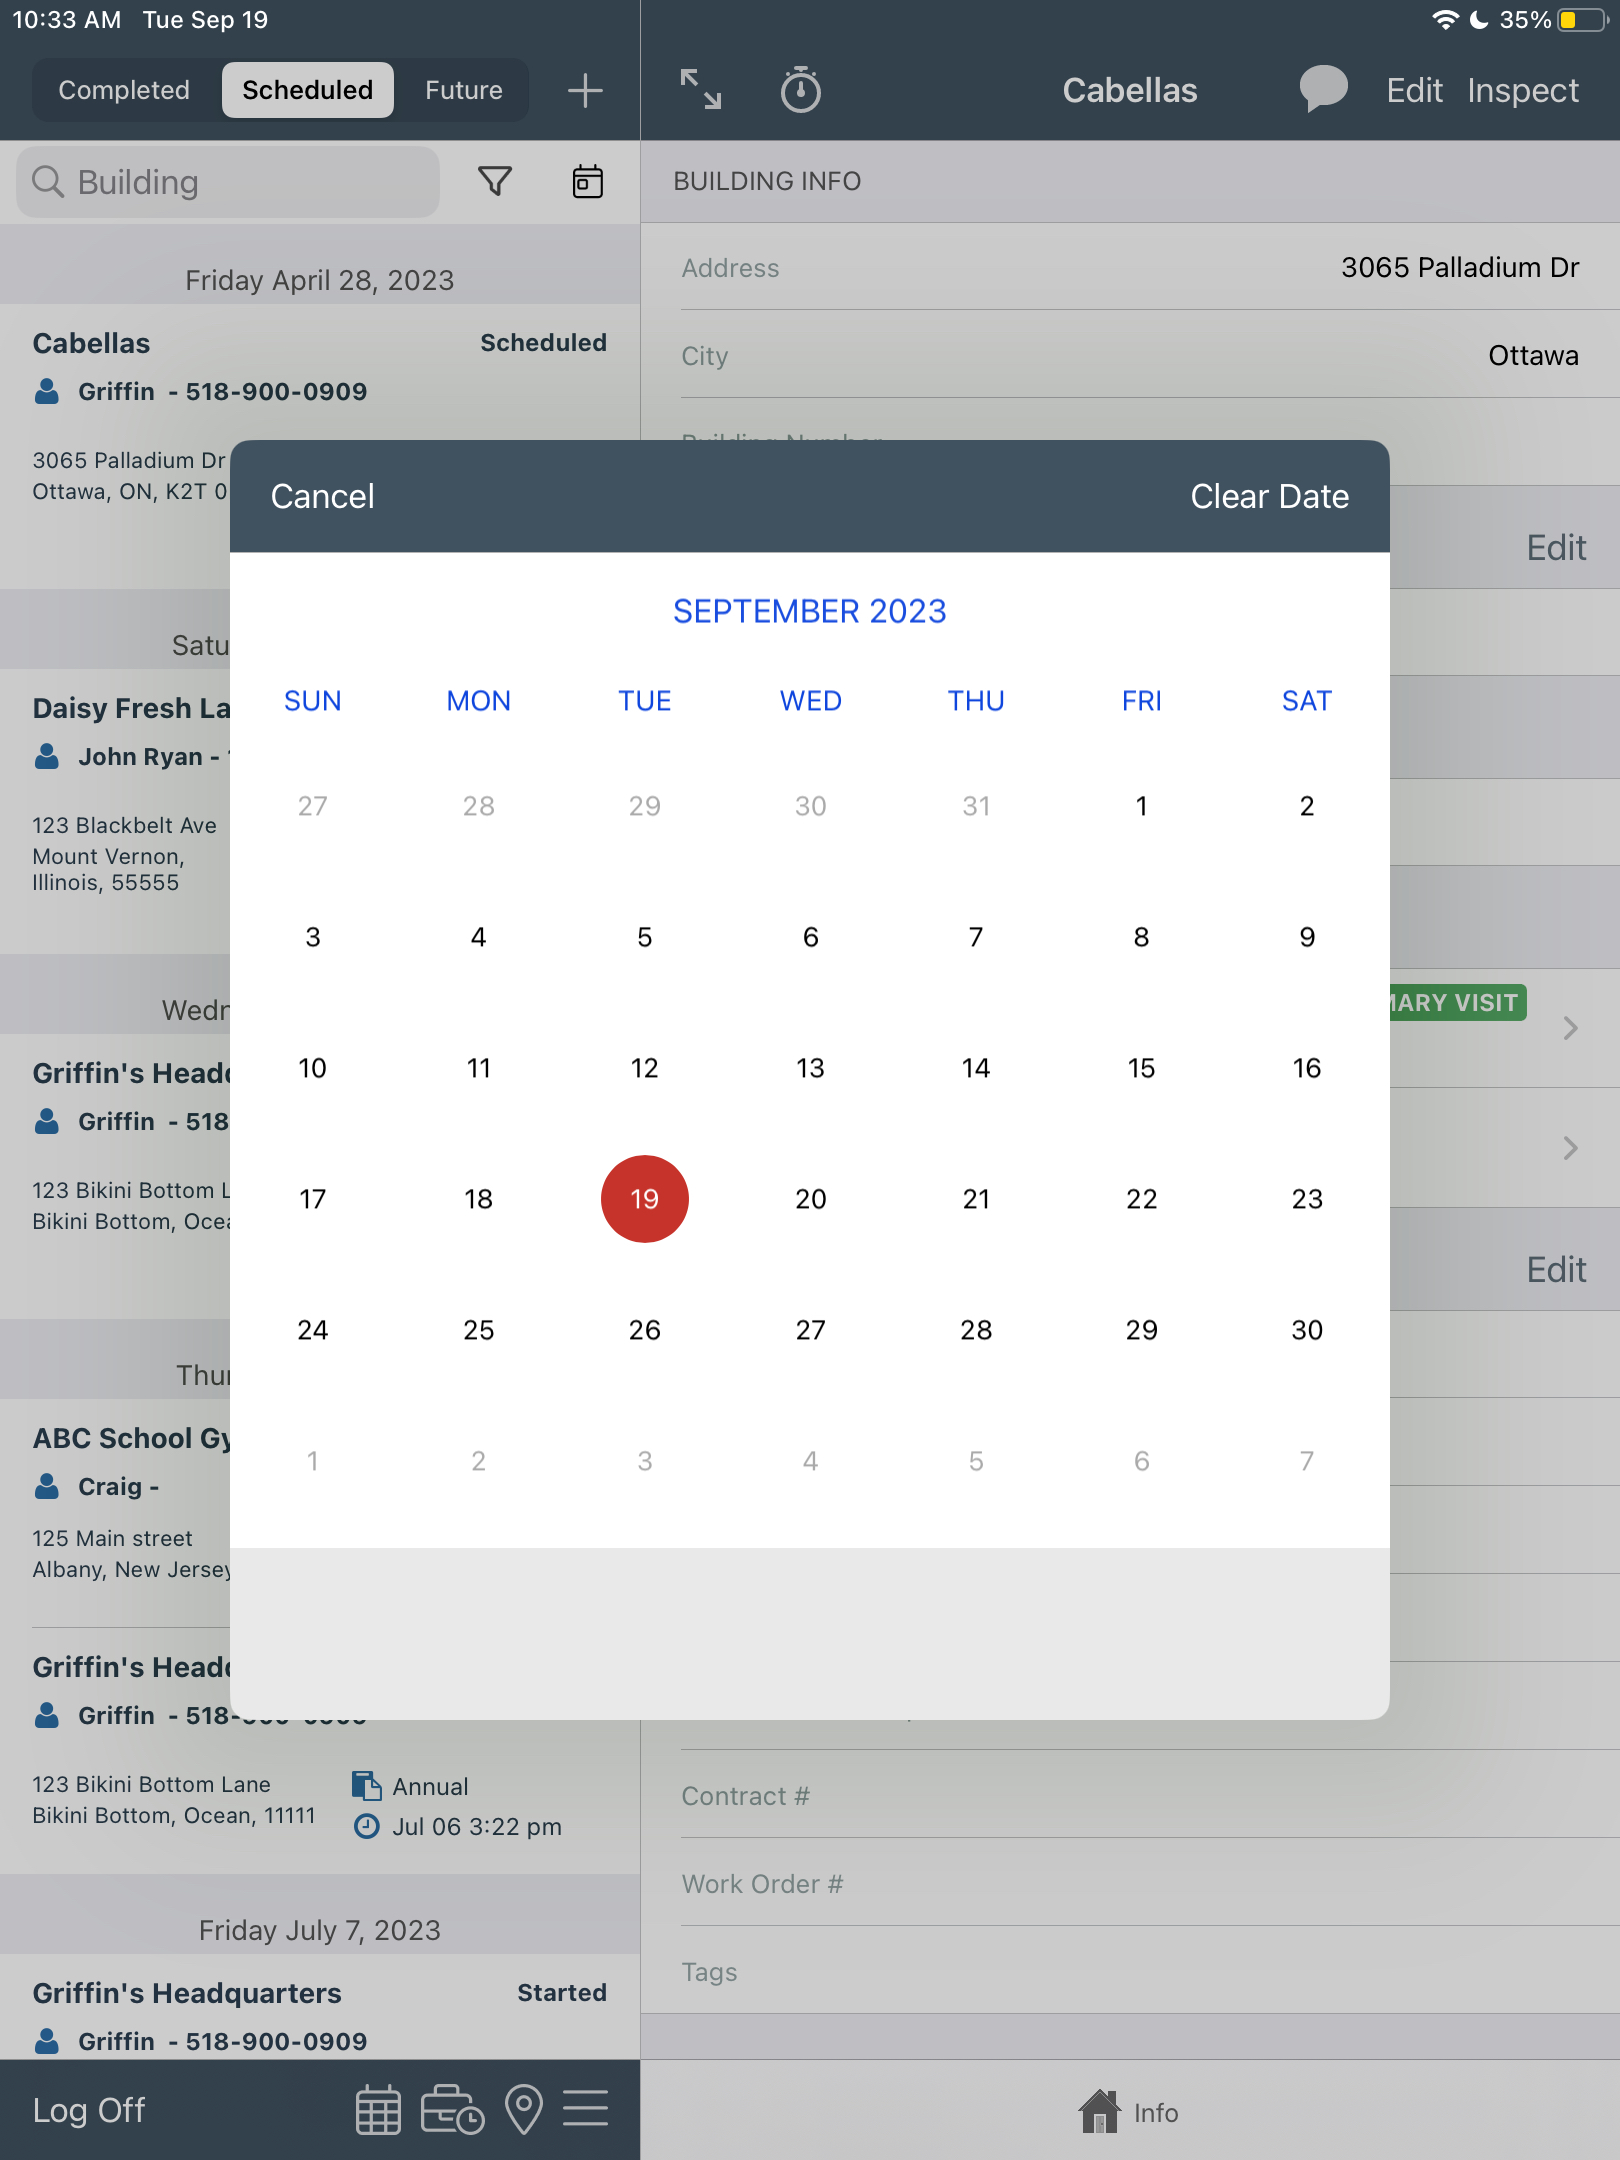Viewport: 1620px width, 2160px height.
Task: Open the calendar grid icon in bottom bar
Action: click(378, 2110)
